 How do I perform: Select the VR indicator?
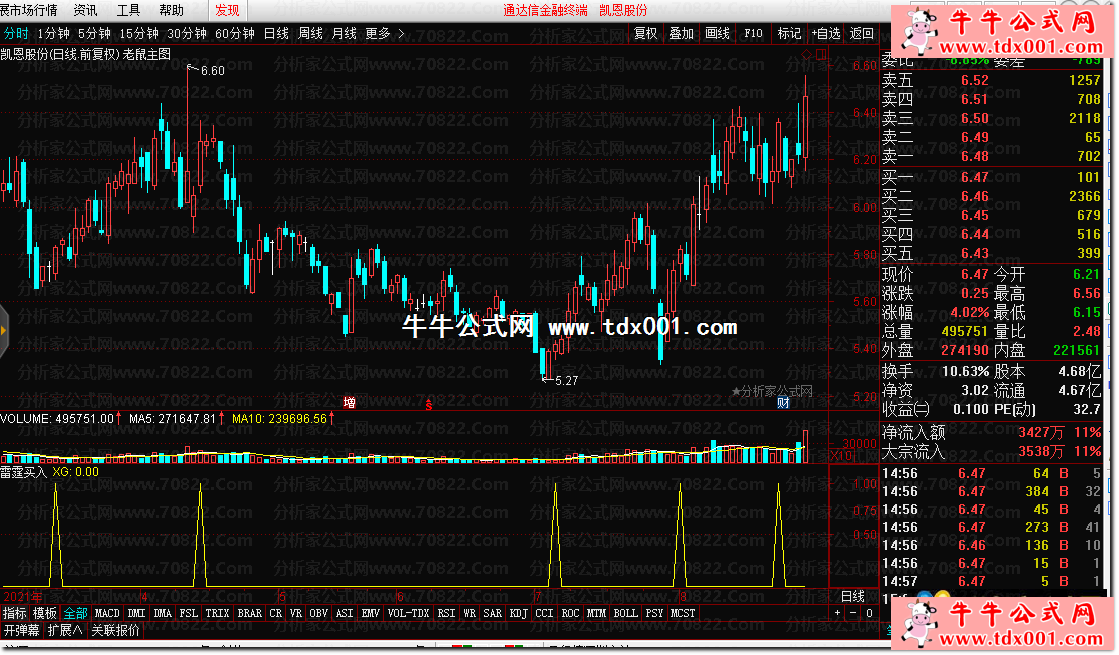coord(296,613)
